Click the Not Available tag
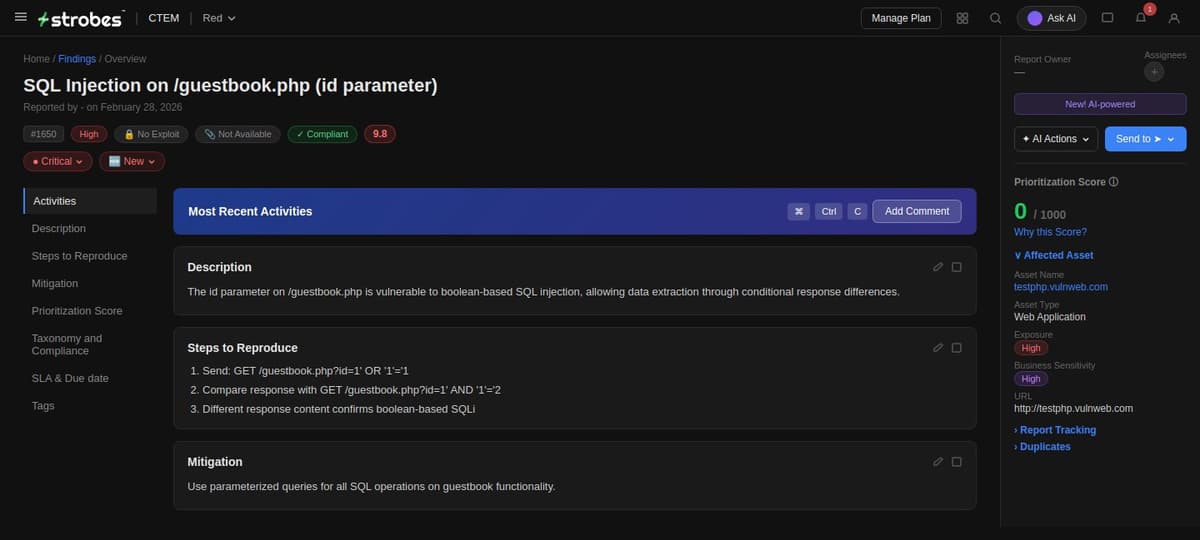This screenshot has height=540, width=1200. pos(238,134)
